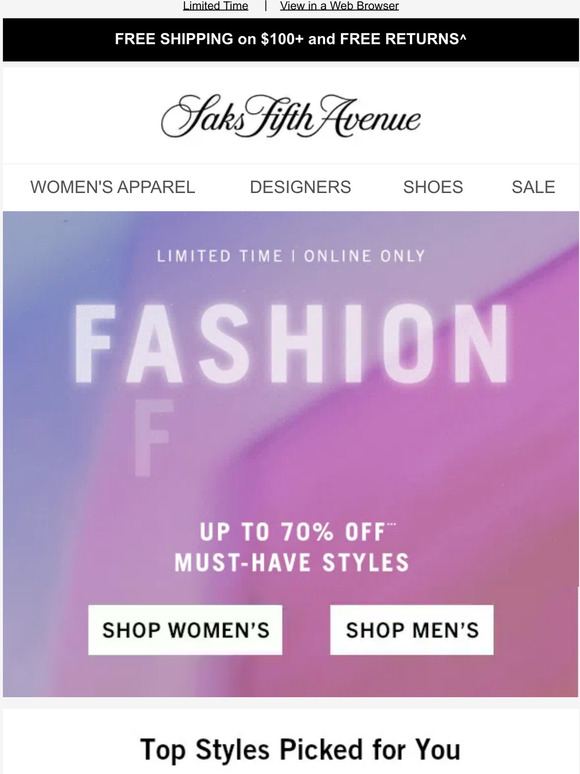
Task: Open the Designers menu item
Action: 300,187
